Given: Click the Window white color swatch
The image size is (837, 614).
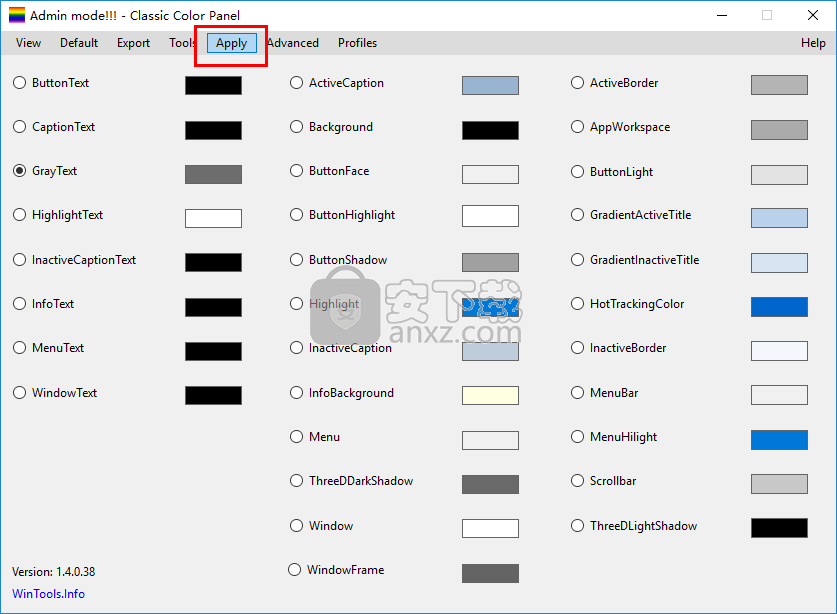Looking at the screenshot, I should 490,528.
